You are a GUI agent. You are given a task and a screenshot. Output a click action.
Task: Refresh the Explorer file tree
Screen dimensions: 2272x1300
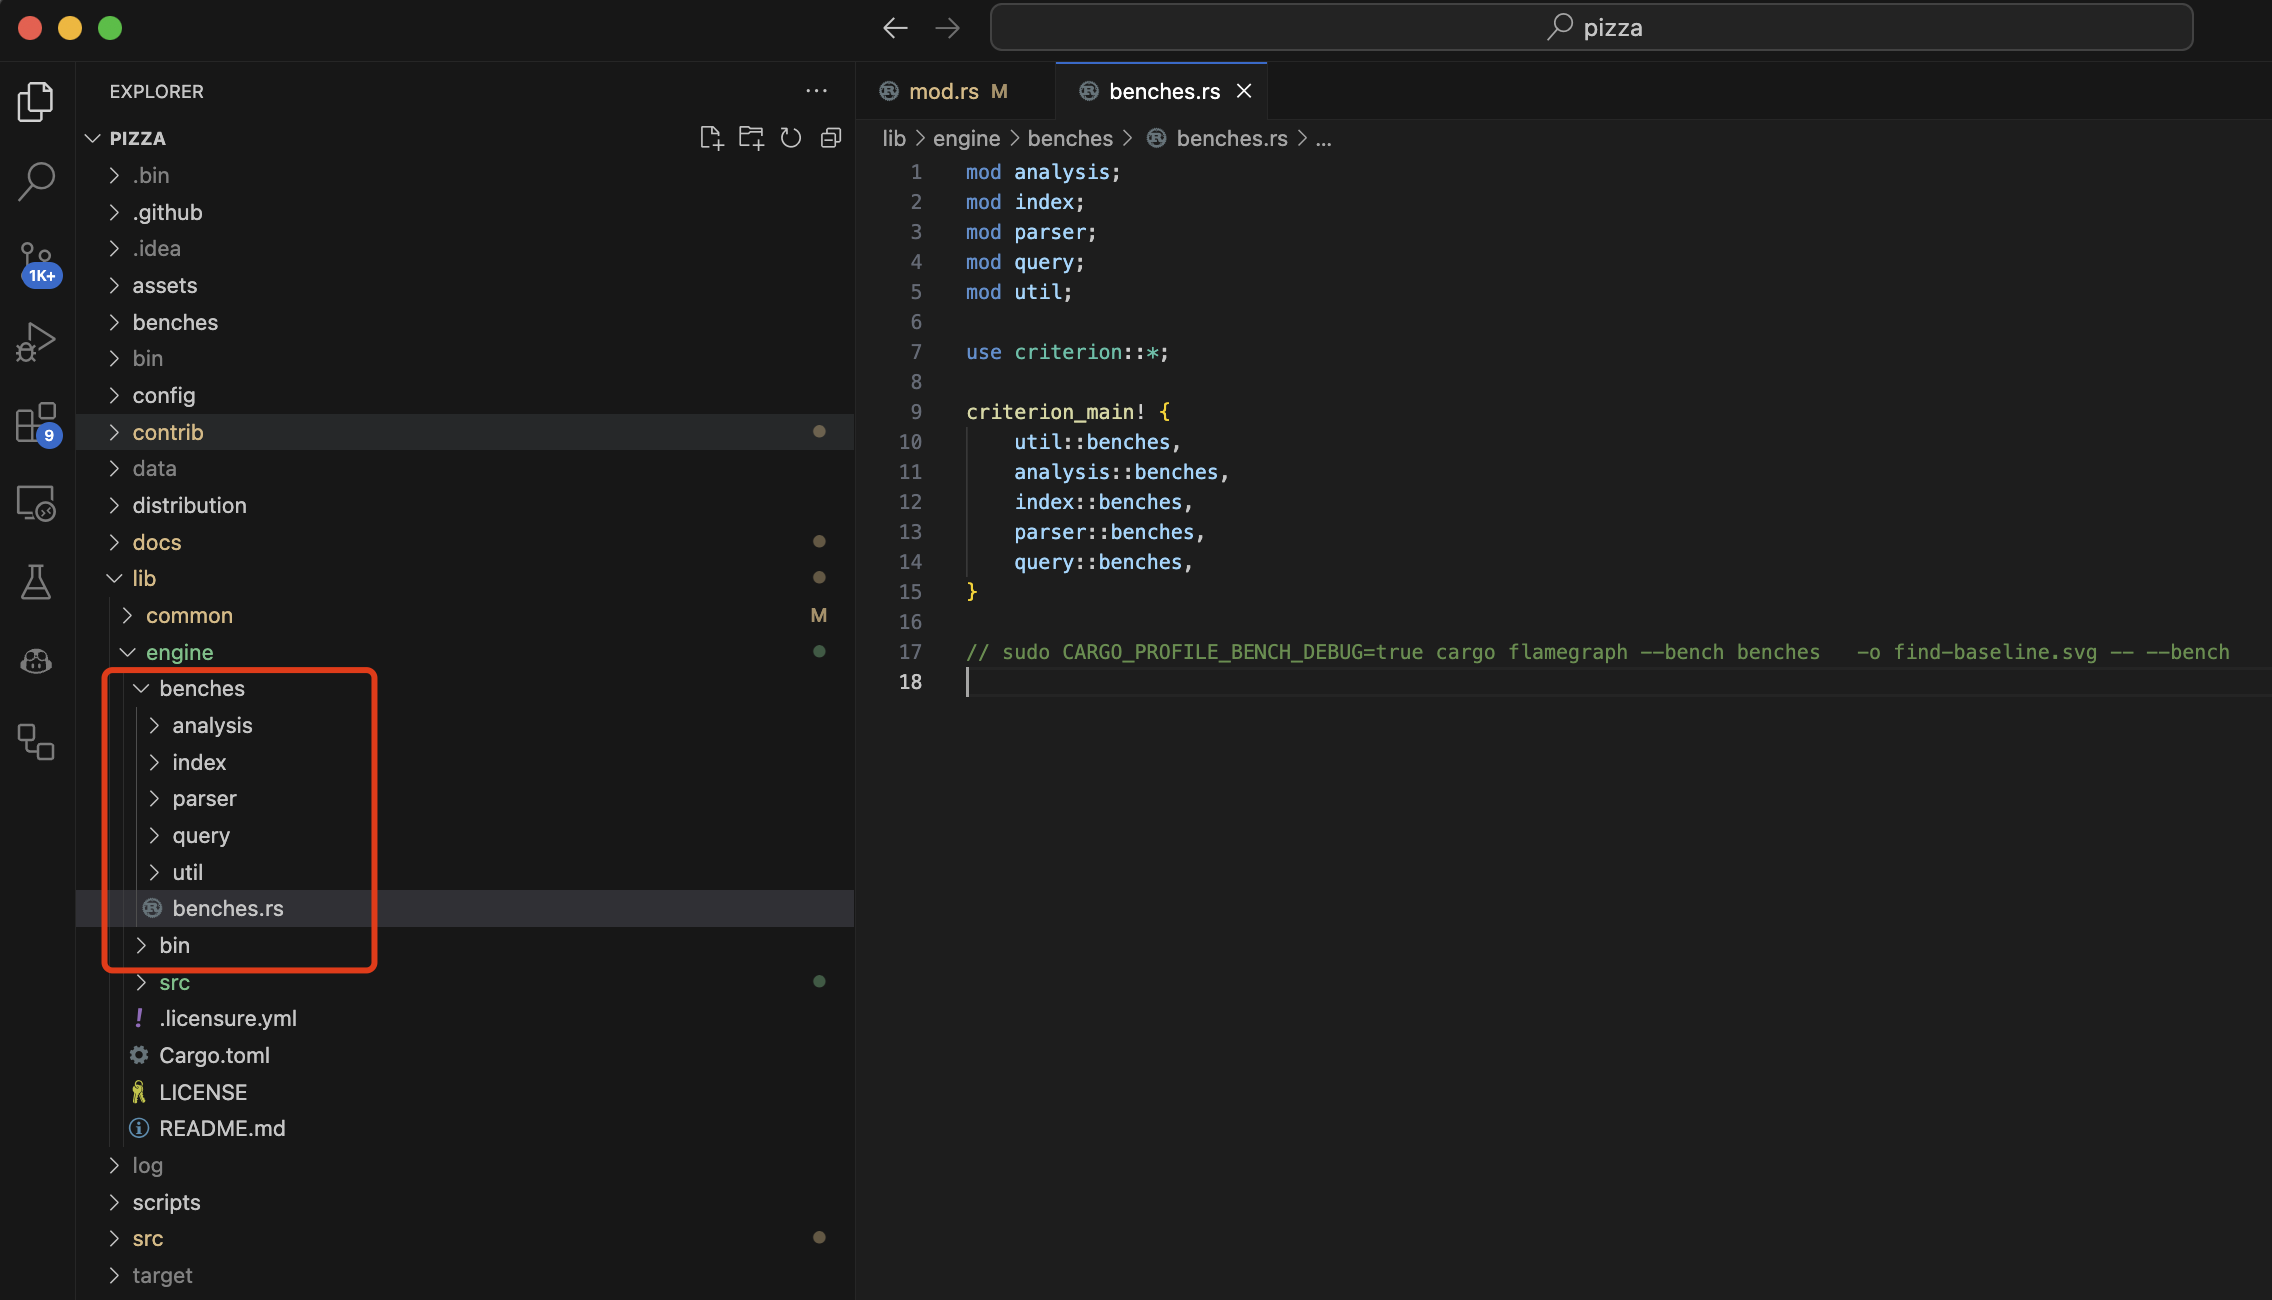pyautogui.click(x=791, y=138)
